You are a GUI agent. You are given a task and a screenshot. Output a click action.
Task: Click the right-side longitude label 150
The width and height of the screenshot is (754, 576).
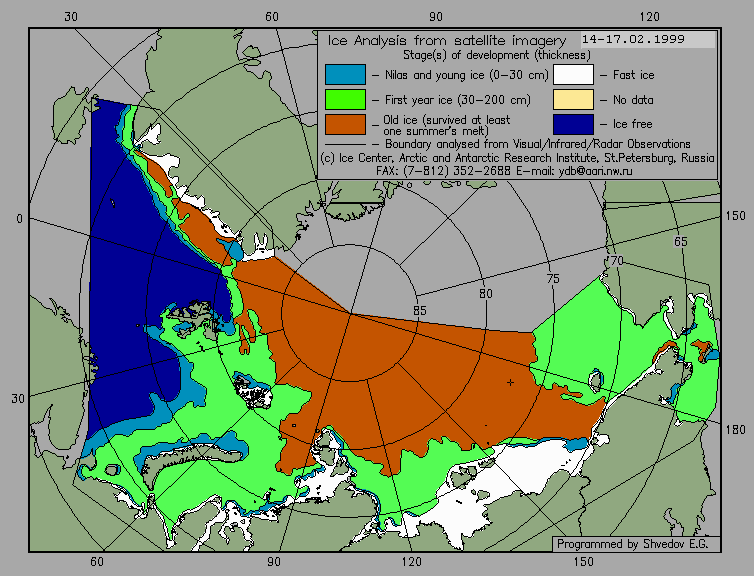(736, 216)
